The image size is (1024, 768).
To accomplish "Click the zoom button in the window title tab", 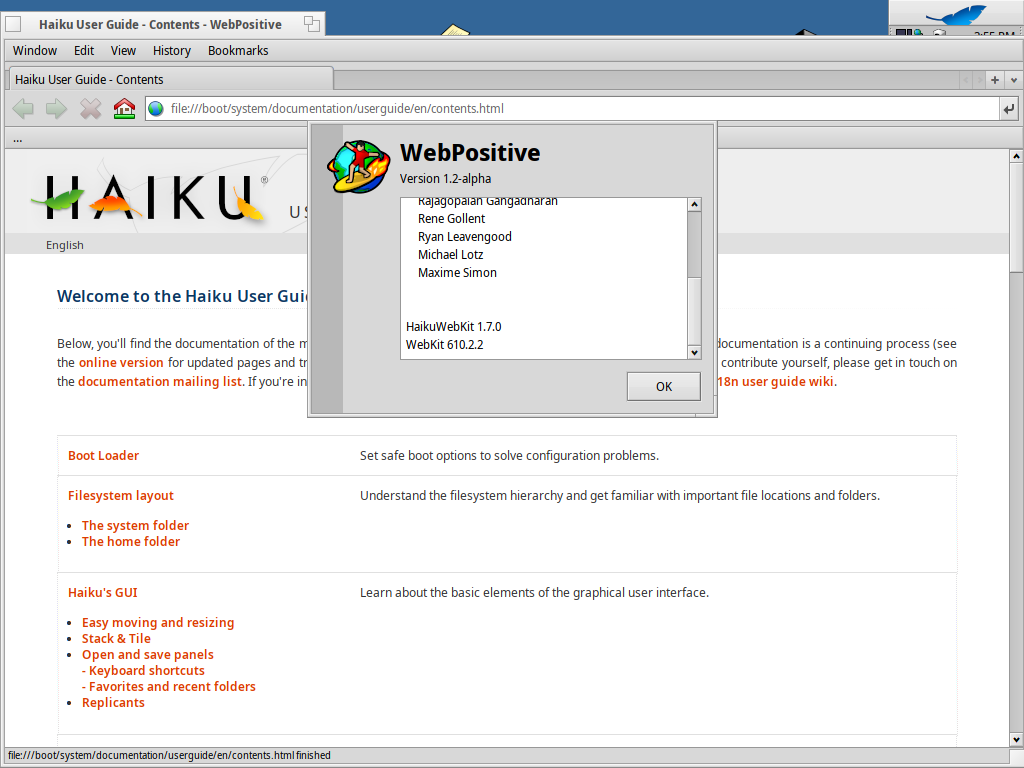I will point(312,24).
